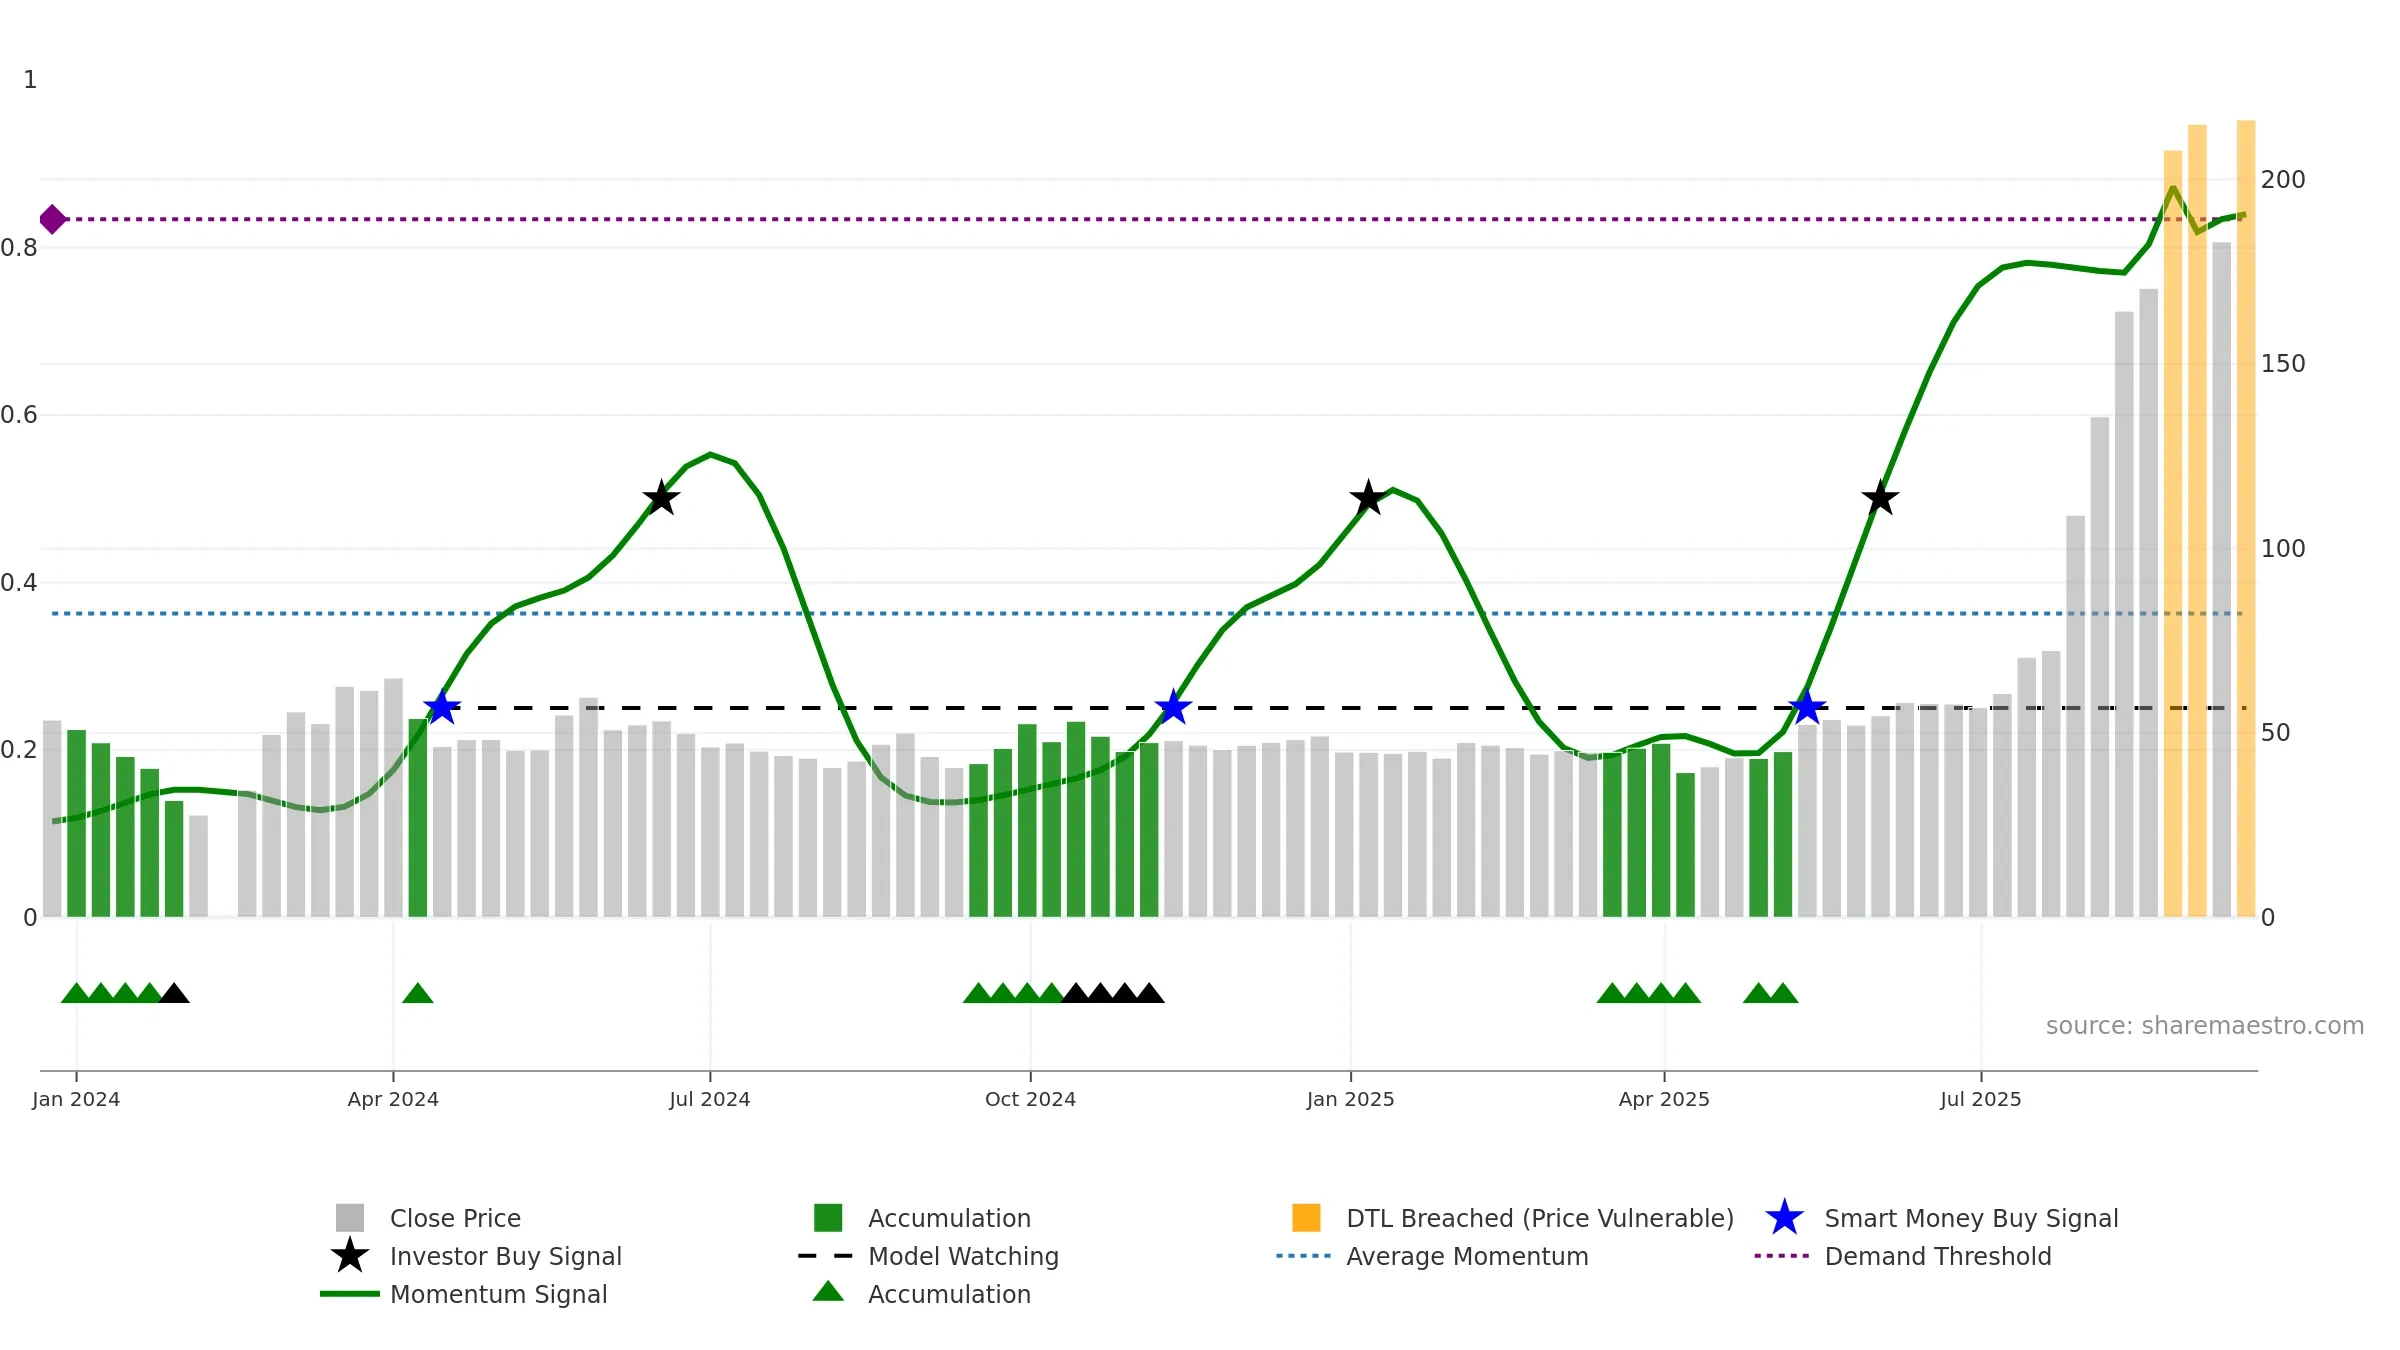
Task: Click the 150 right-axis price label
Action: 2283,364
